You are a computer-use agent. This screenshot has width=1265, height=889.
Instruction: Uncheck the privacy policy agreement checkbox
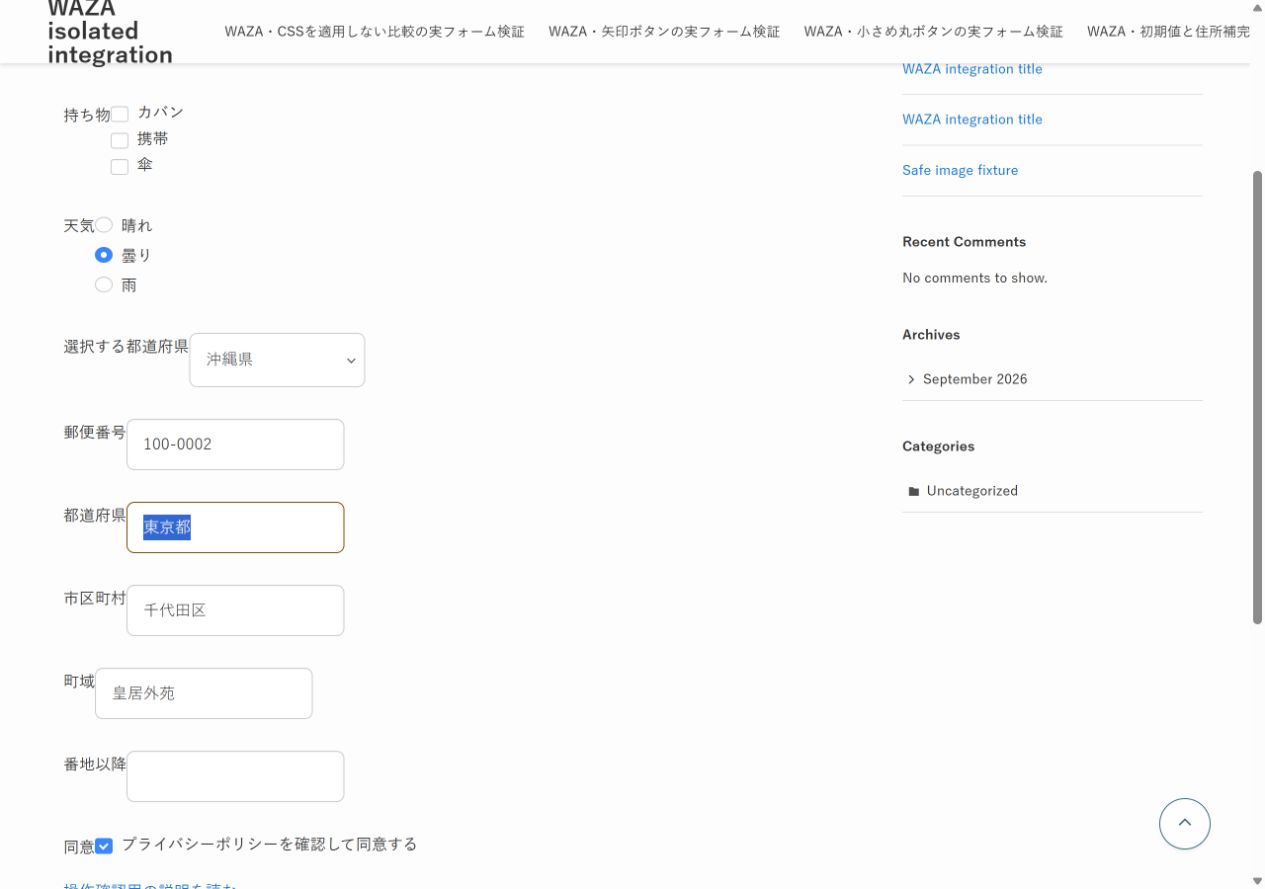(x=104, y=846)
